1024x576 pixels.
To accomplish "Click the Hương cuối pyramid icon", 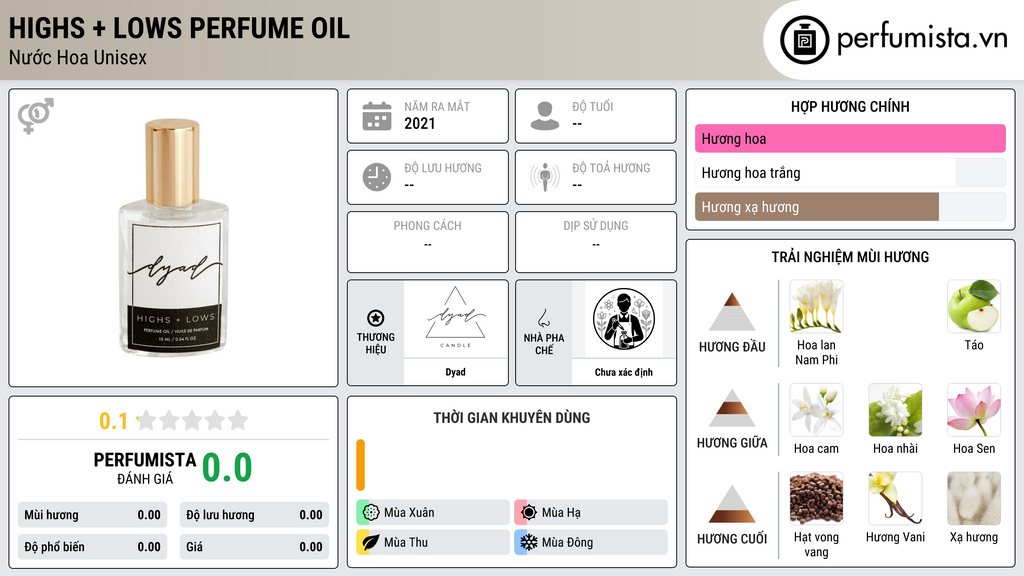I will pos(732,504).
